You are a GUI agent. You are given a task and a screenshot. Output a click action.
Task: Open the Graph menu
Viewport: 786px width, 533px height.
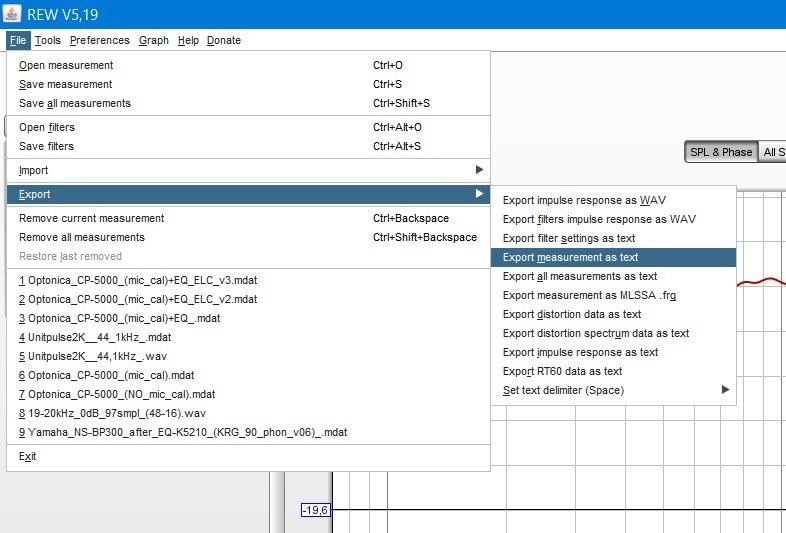[154, 40]
